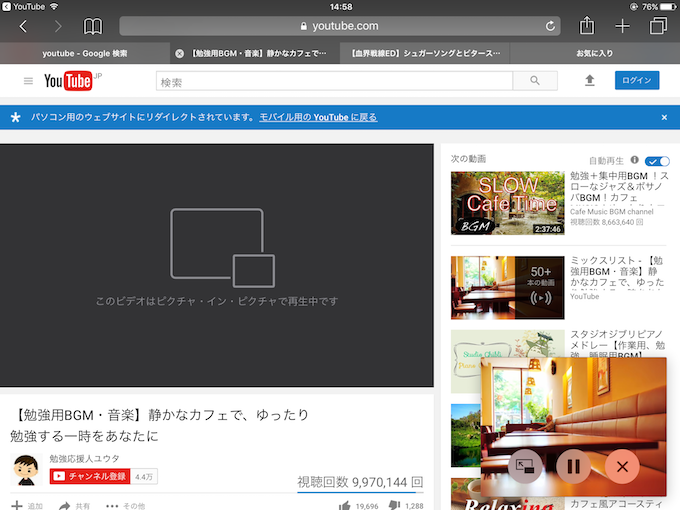This screenshot has height=510, width=680.
Task: Tap the Safari forward arrow
Action: pyautogui.click(x=58, y=26)
